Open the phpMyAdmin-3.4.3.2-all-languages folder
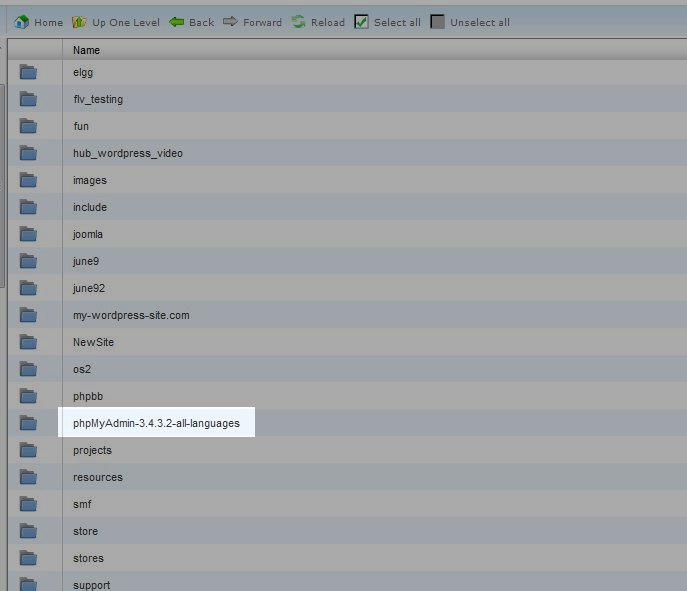 [x=156, y=423]
